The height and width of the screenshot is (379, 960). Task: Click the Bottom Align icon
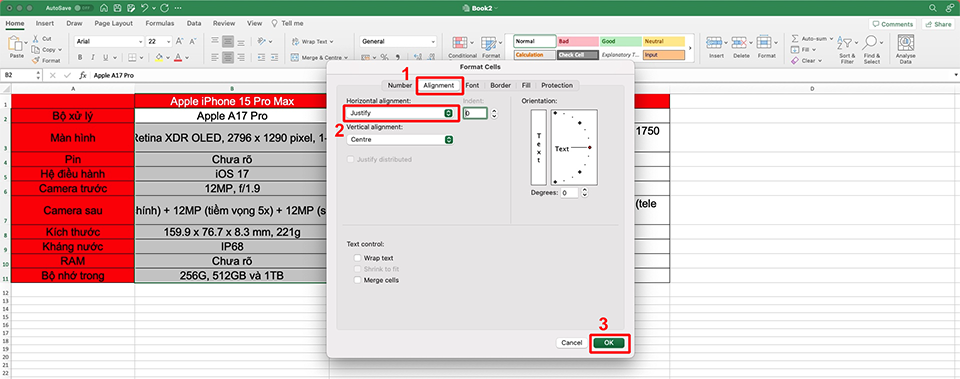point(241,42)
